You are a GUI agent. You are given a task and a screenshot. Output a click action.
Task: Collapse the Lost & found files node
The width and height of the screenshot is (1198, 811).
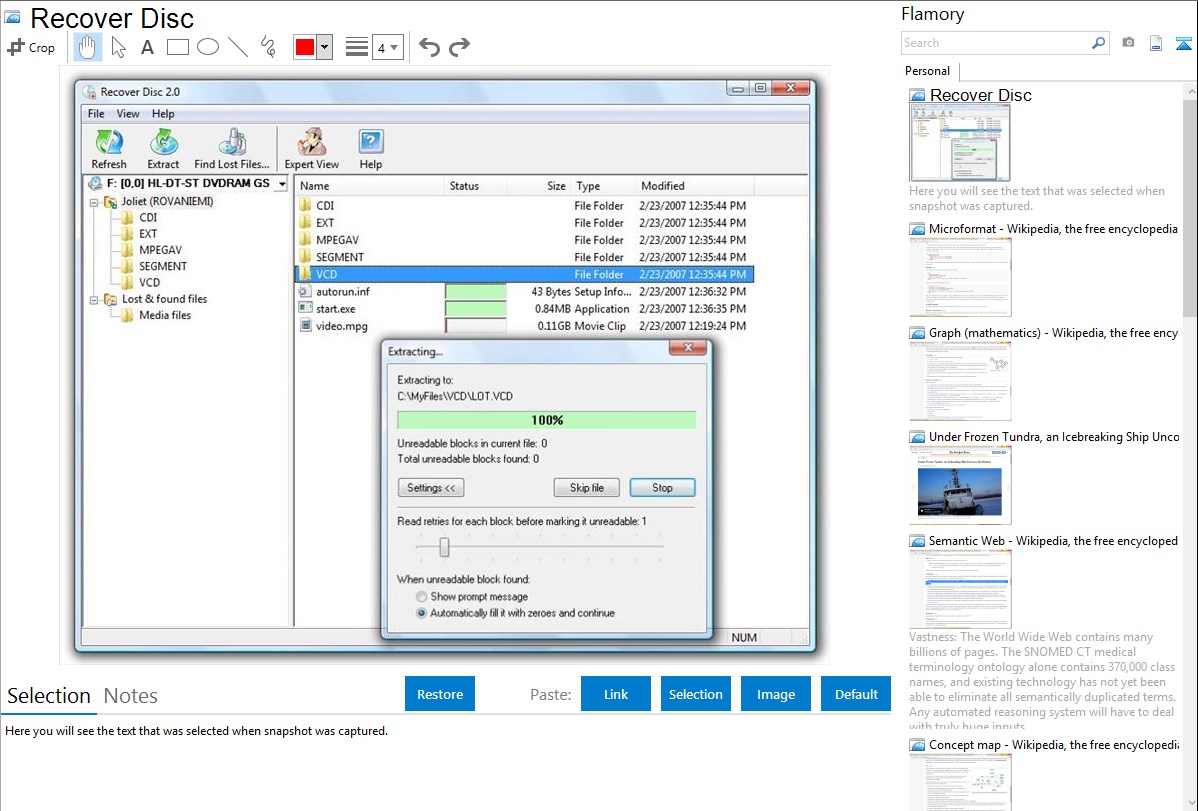[x=94, y=300]
